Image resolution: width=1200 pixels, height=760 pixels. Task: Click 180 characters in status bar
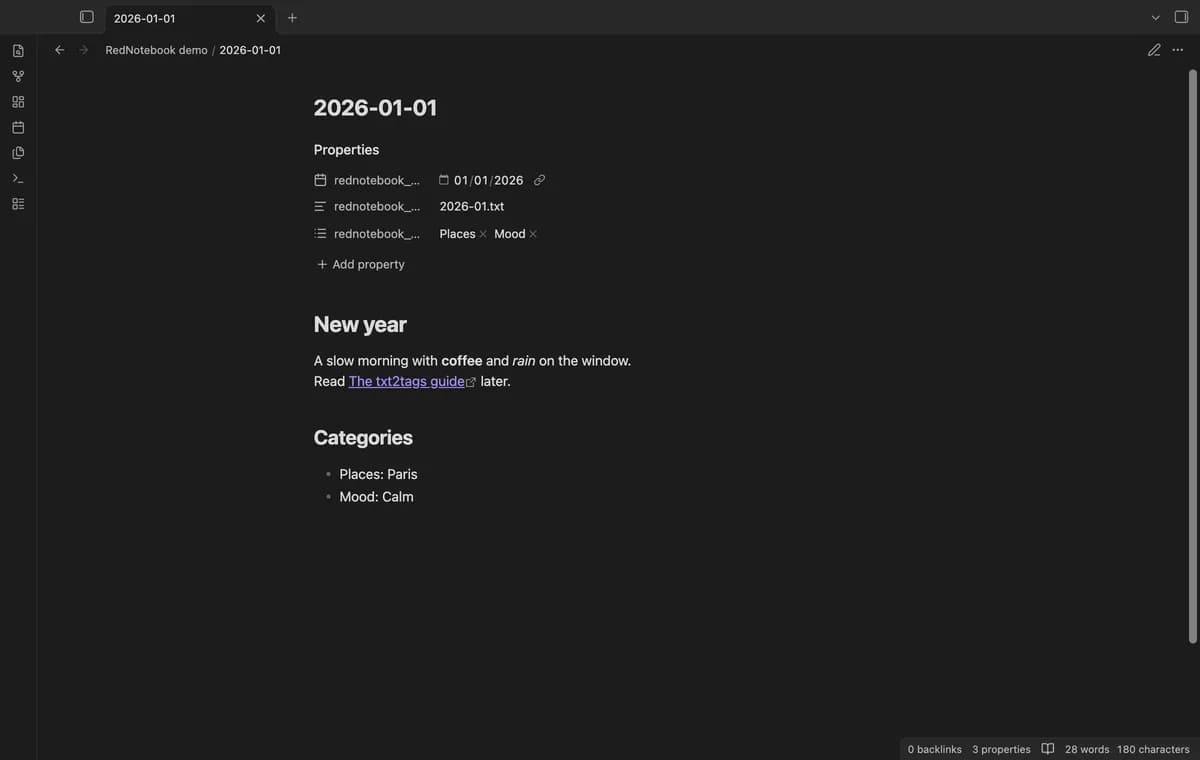pos(1153,749)
